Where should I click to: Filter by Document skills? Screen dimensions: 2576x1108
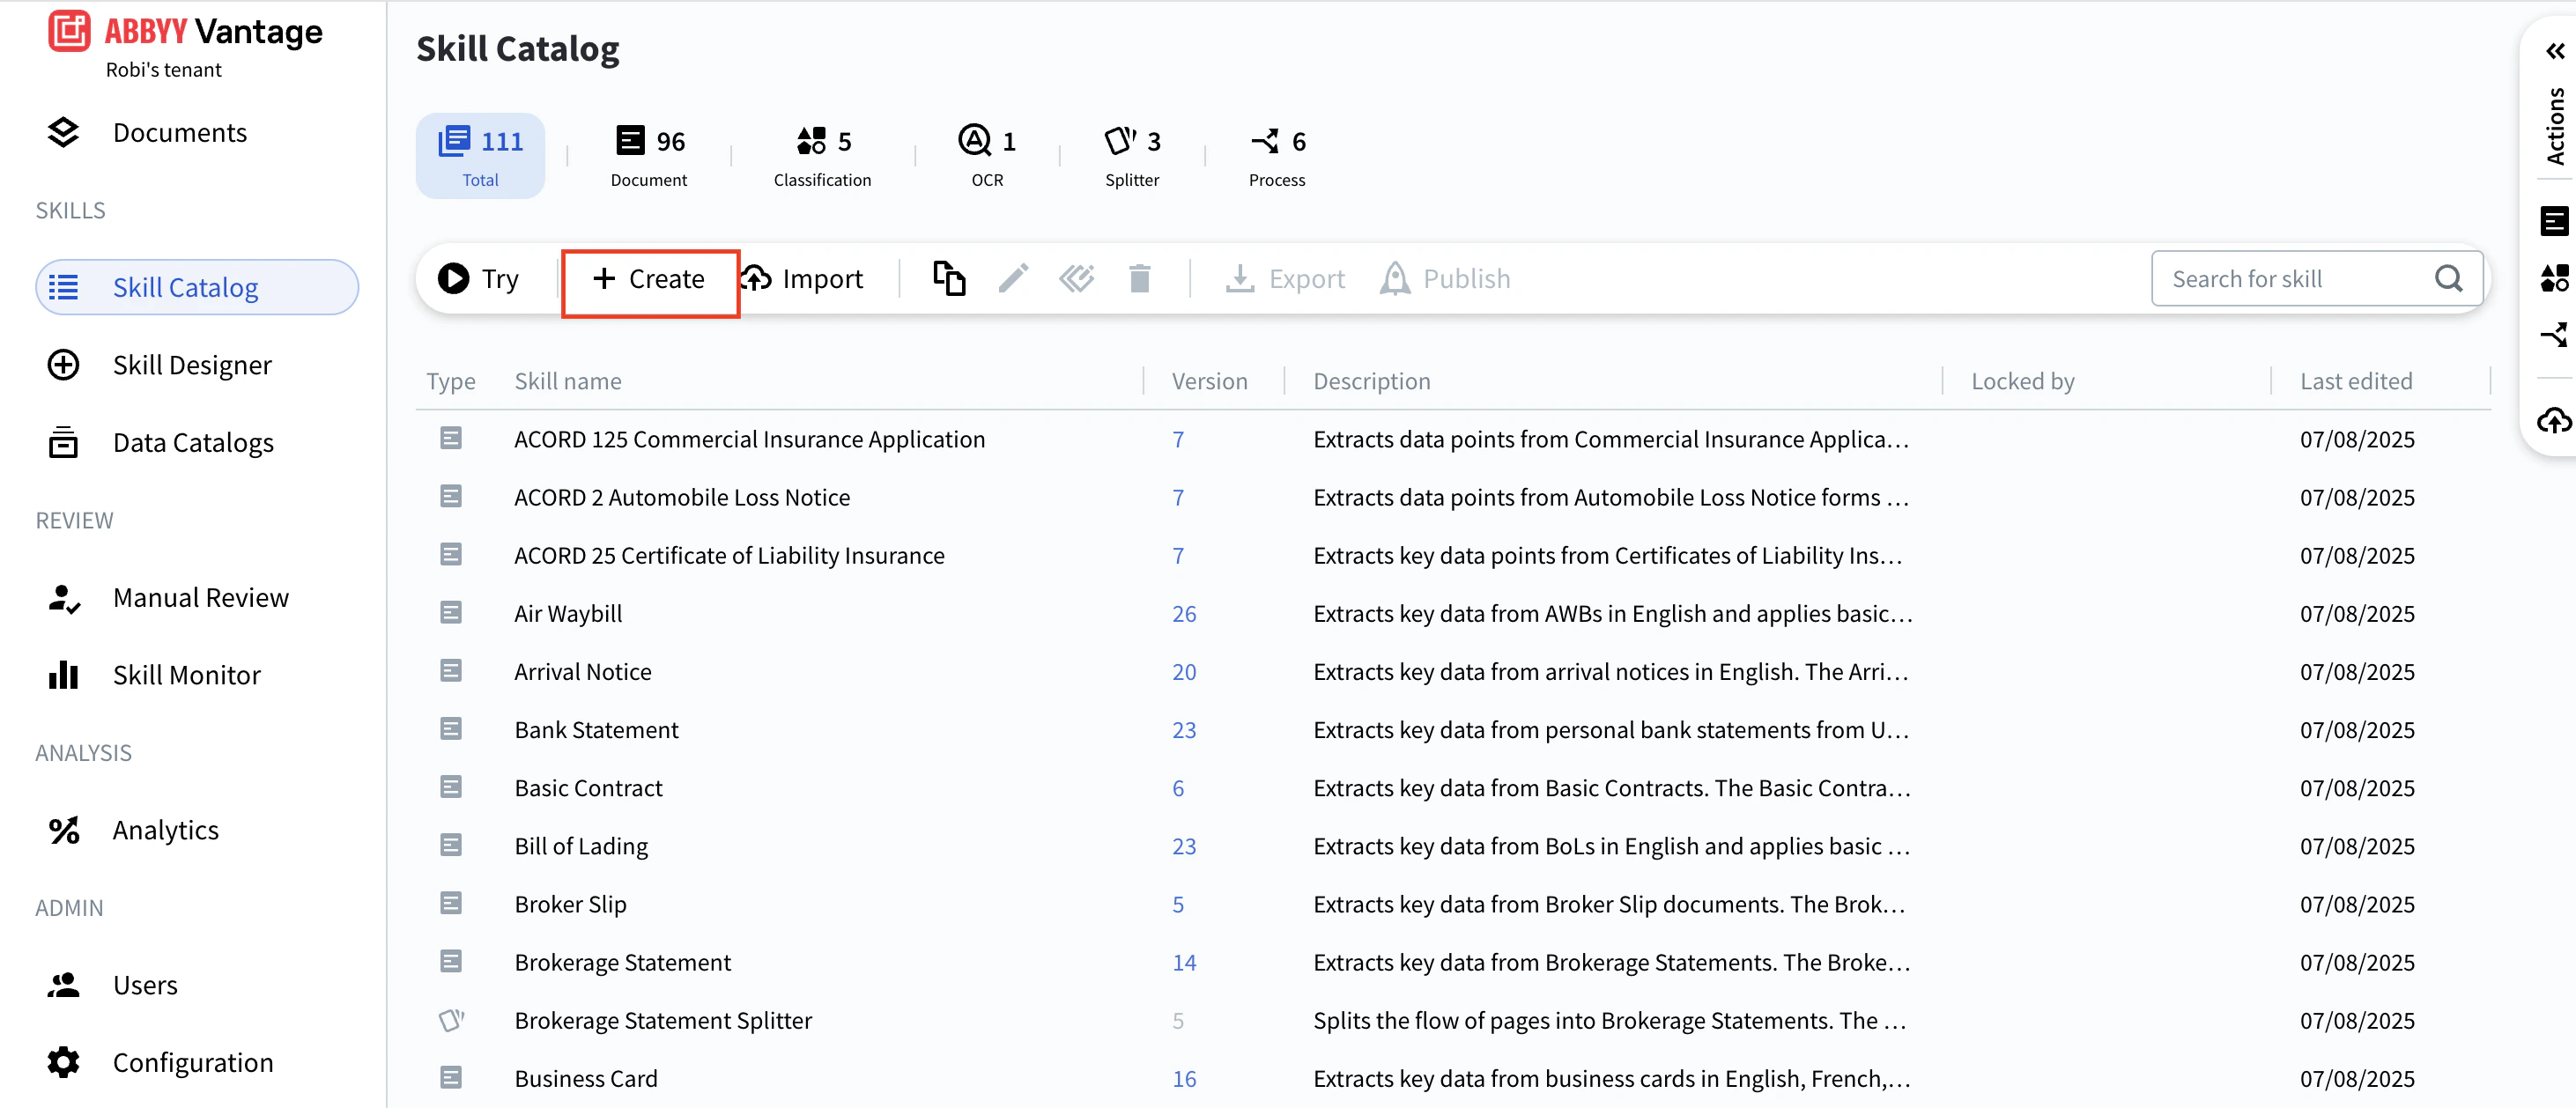(x=648, y=156)
